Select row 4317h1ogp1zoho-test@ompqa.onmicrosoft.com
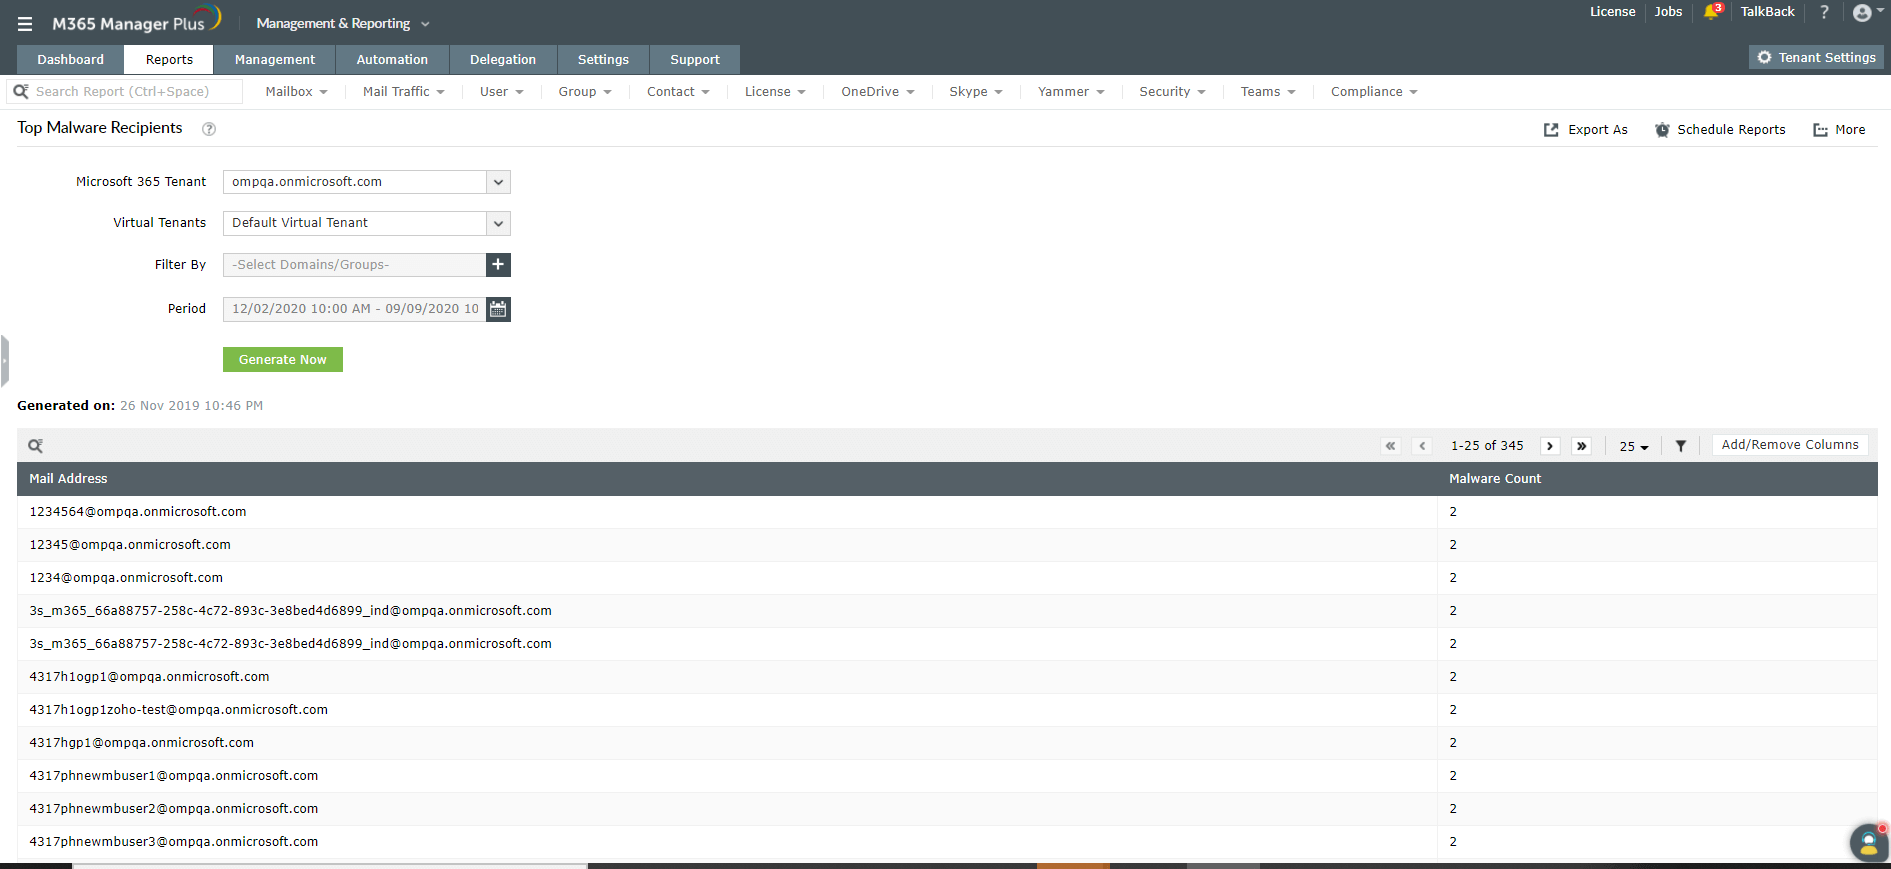Screen dimensions: 1891x869 tap(947, 710)
